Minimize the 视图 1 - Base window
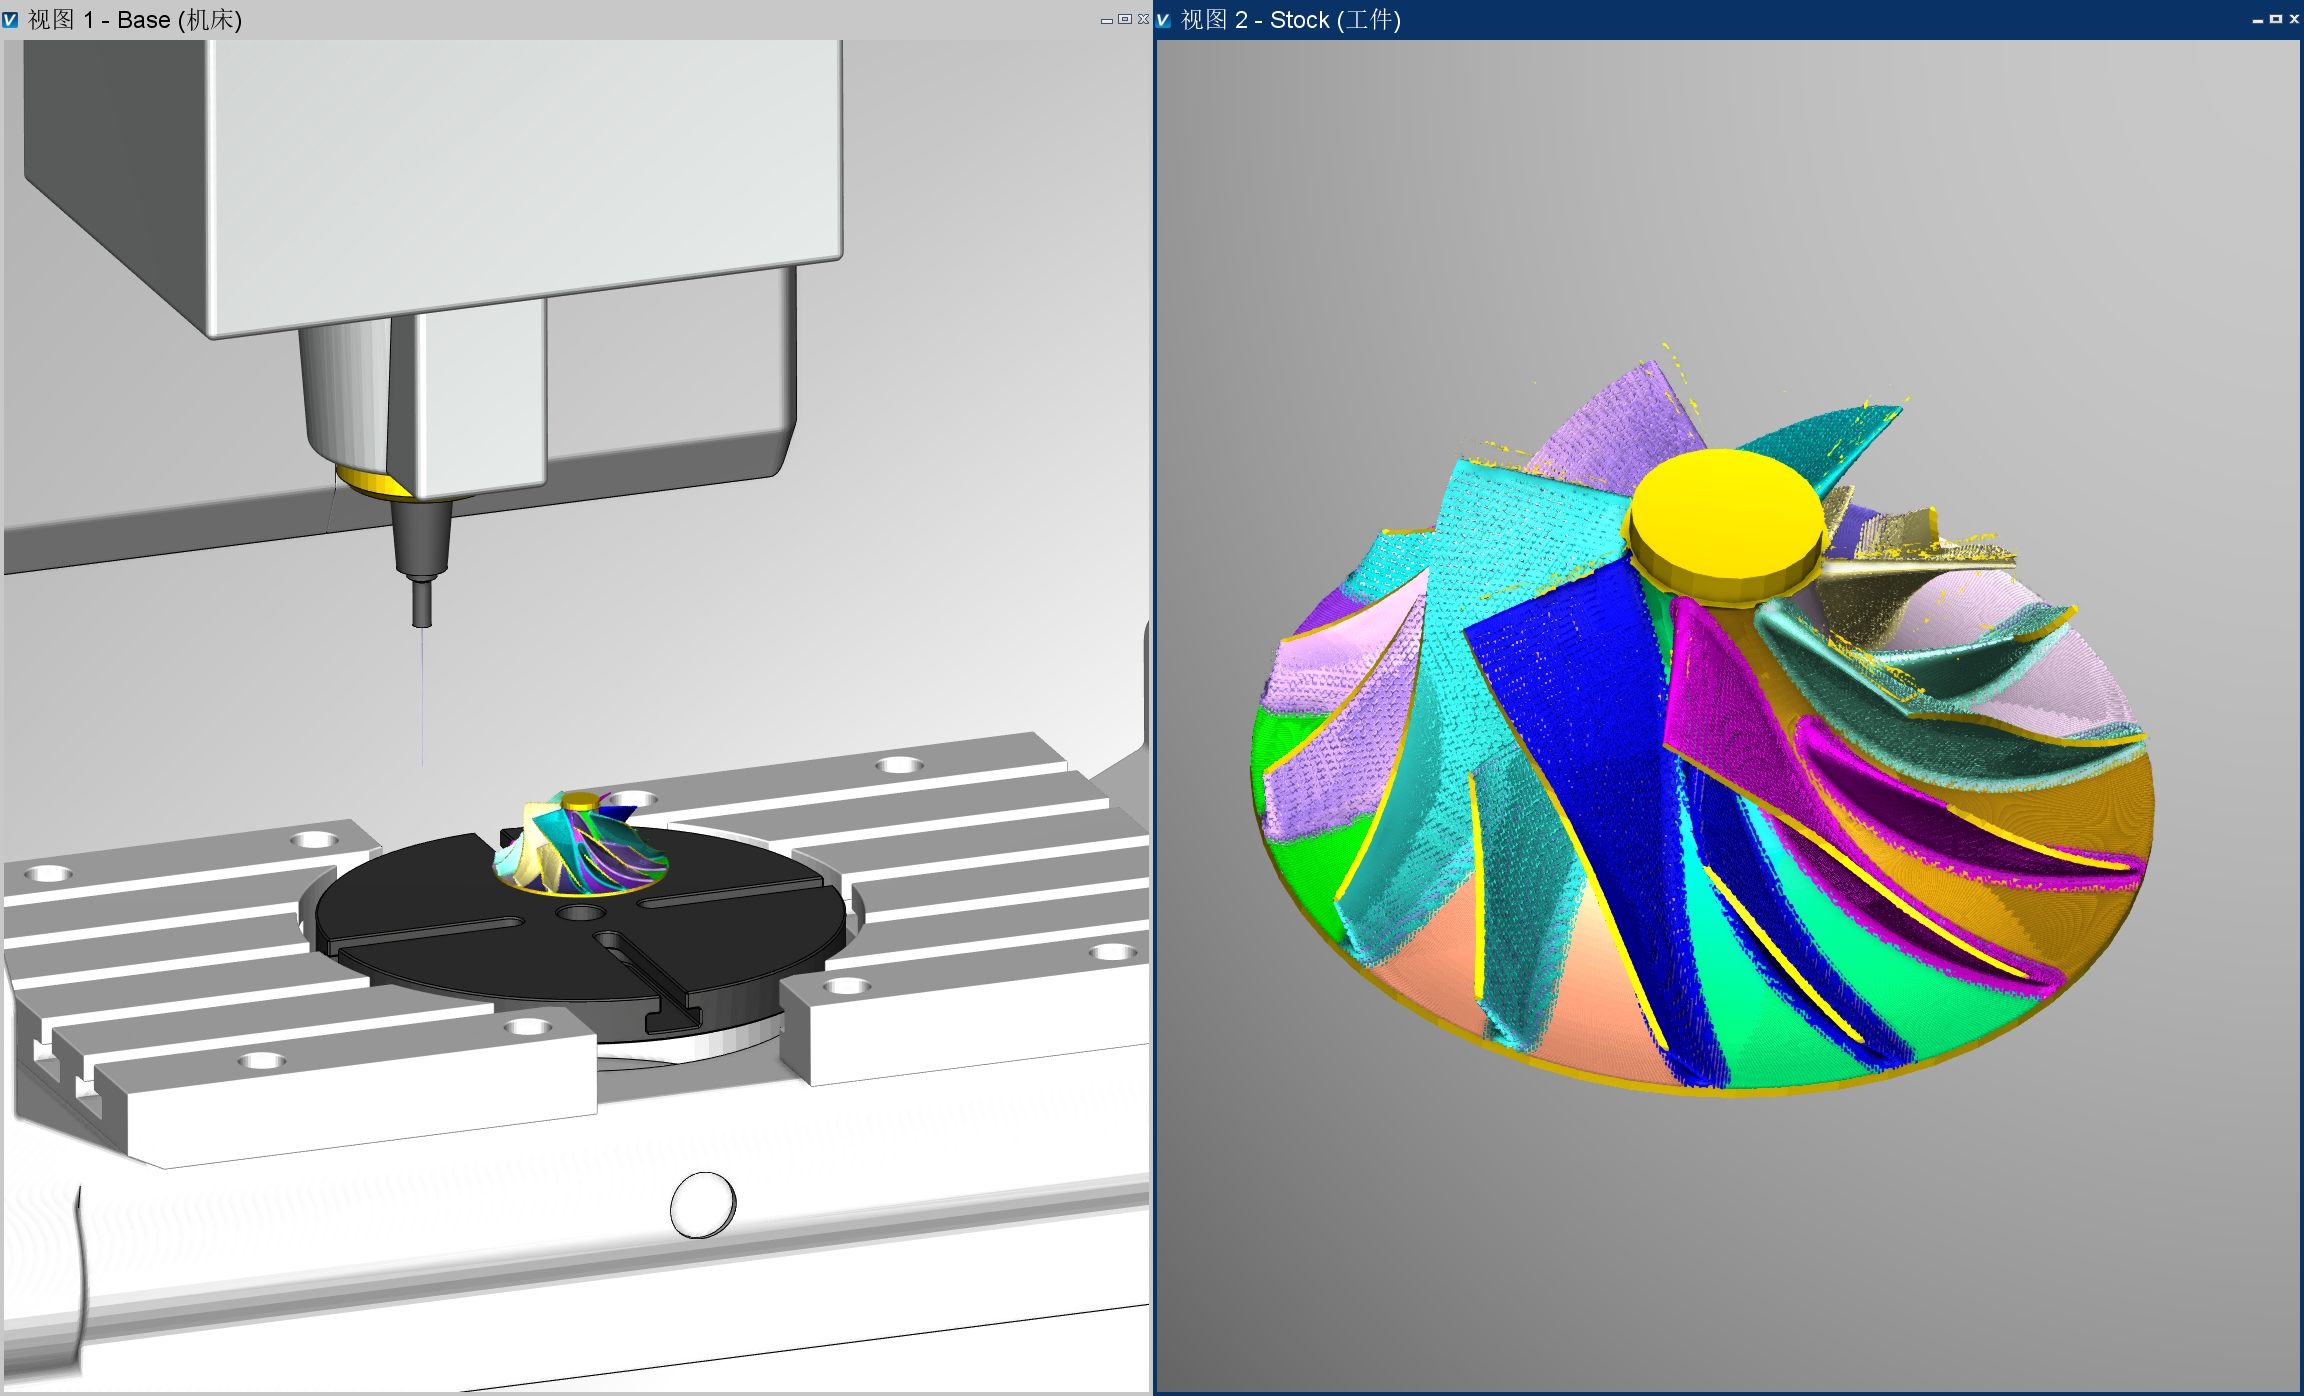Viewport: 2304px width, 1396px height. (1106, 20)
